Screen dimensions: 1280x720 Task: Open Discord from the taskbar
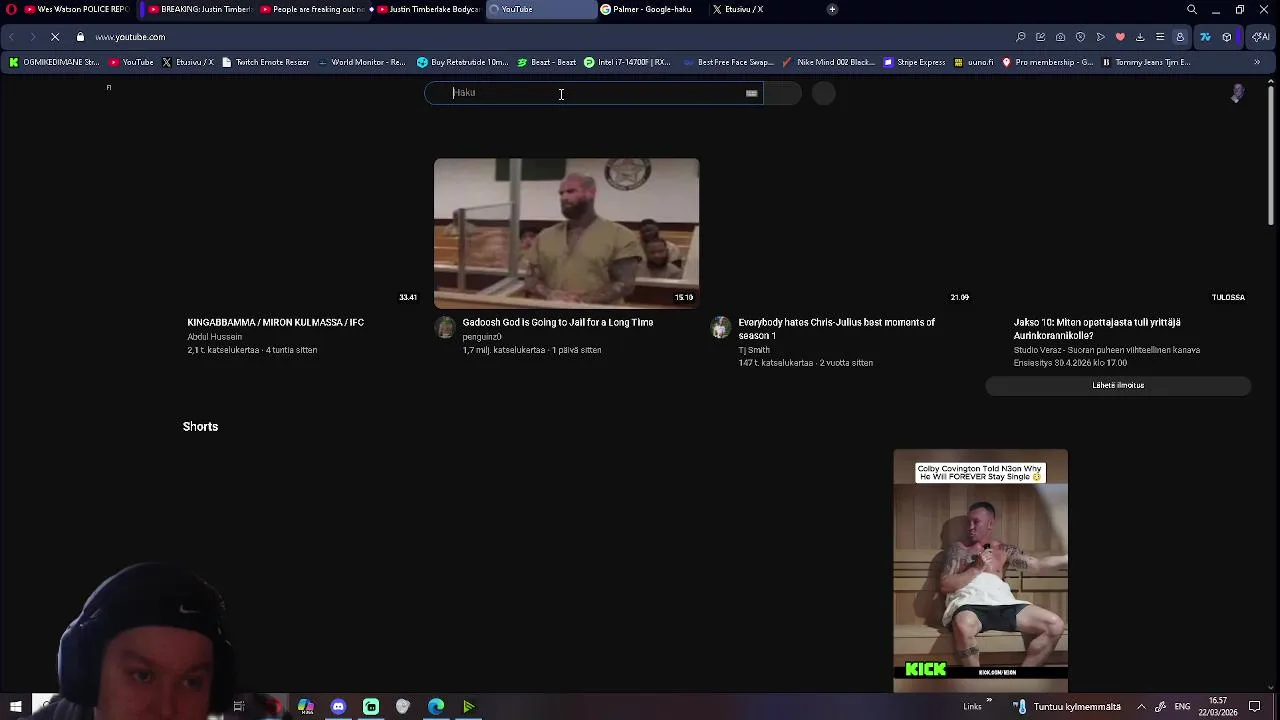coord(338,707)
